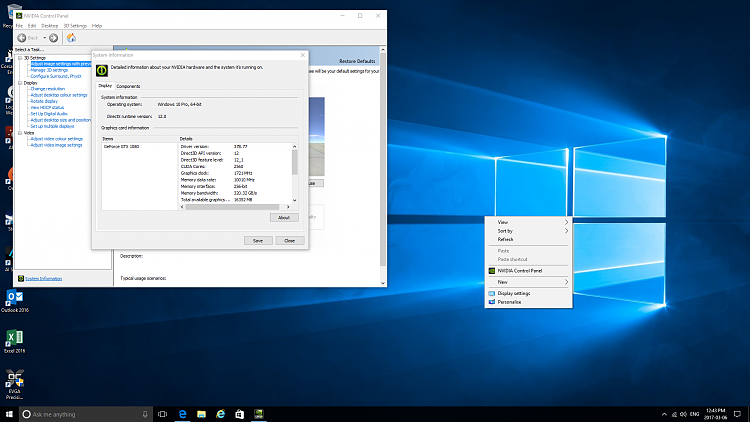Image resolution: width=750 pixels, height=422 pixels.
Task: Click the Display settings monitor icon
Action: pos(492,293)
